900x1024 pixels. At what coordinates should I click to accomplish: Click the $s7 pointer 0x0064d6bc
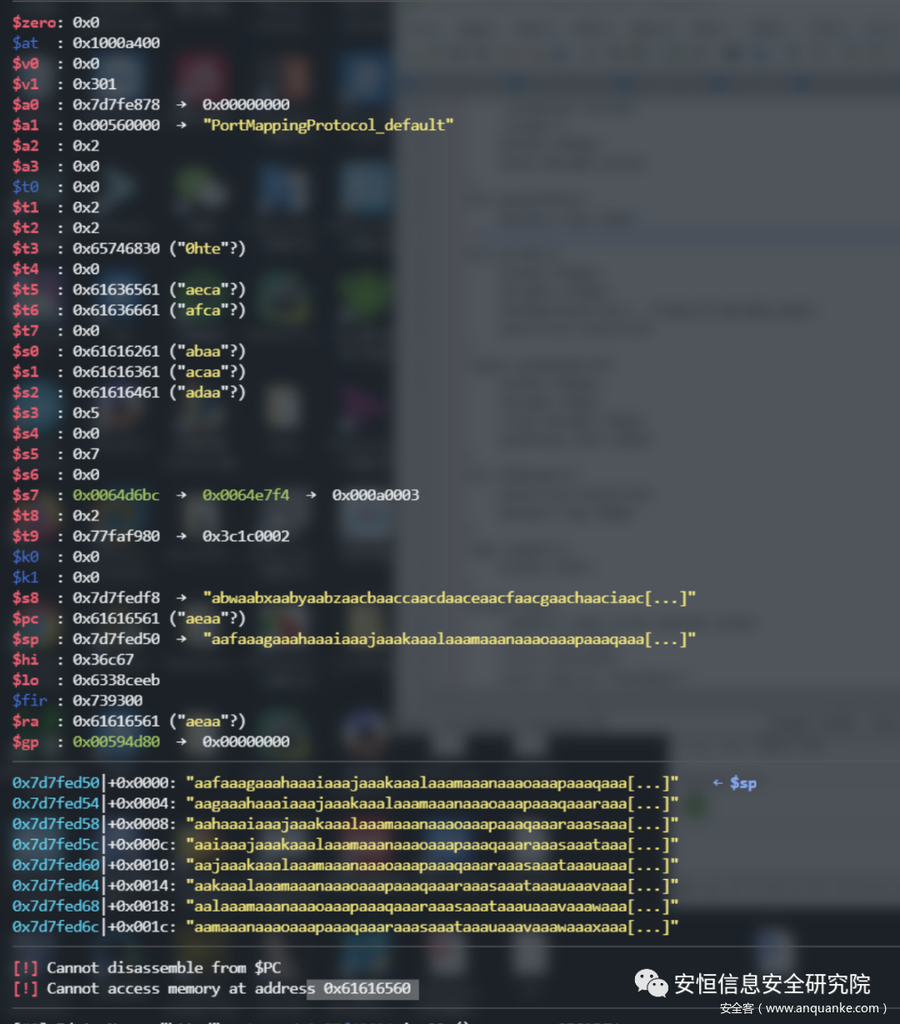pyautogui.click(x=116, y=496)
